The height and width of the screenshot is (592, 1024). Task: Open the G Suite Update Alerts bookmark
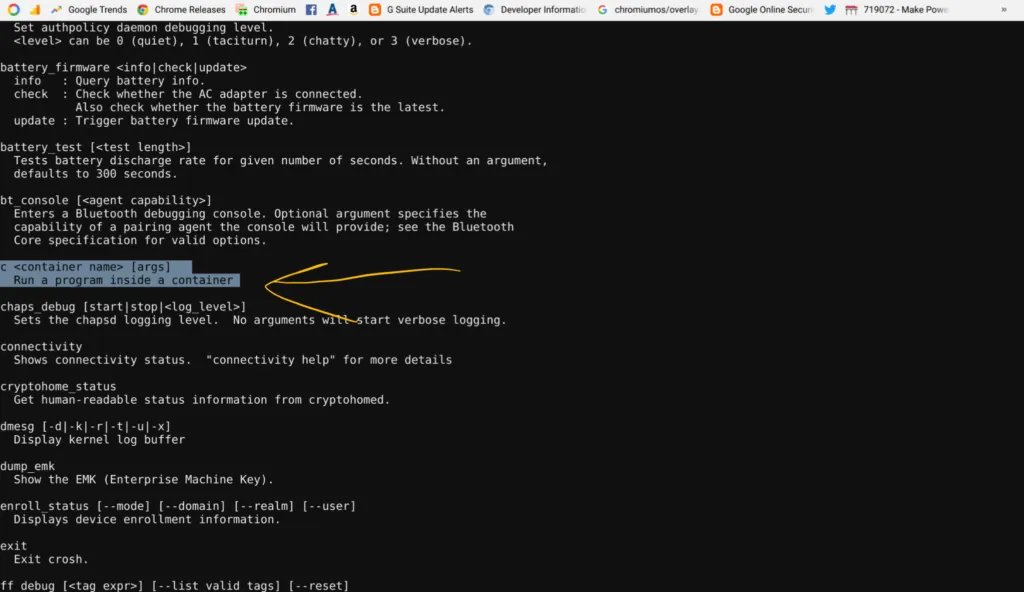click(x=421, y=9)
